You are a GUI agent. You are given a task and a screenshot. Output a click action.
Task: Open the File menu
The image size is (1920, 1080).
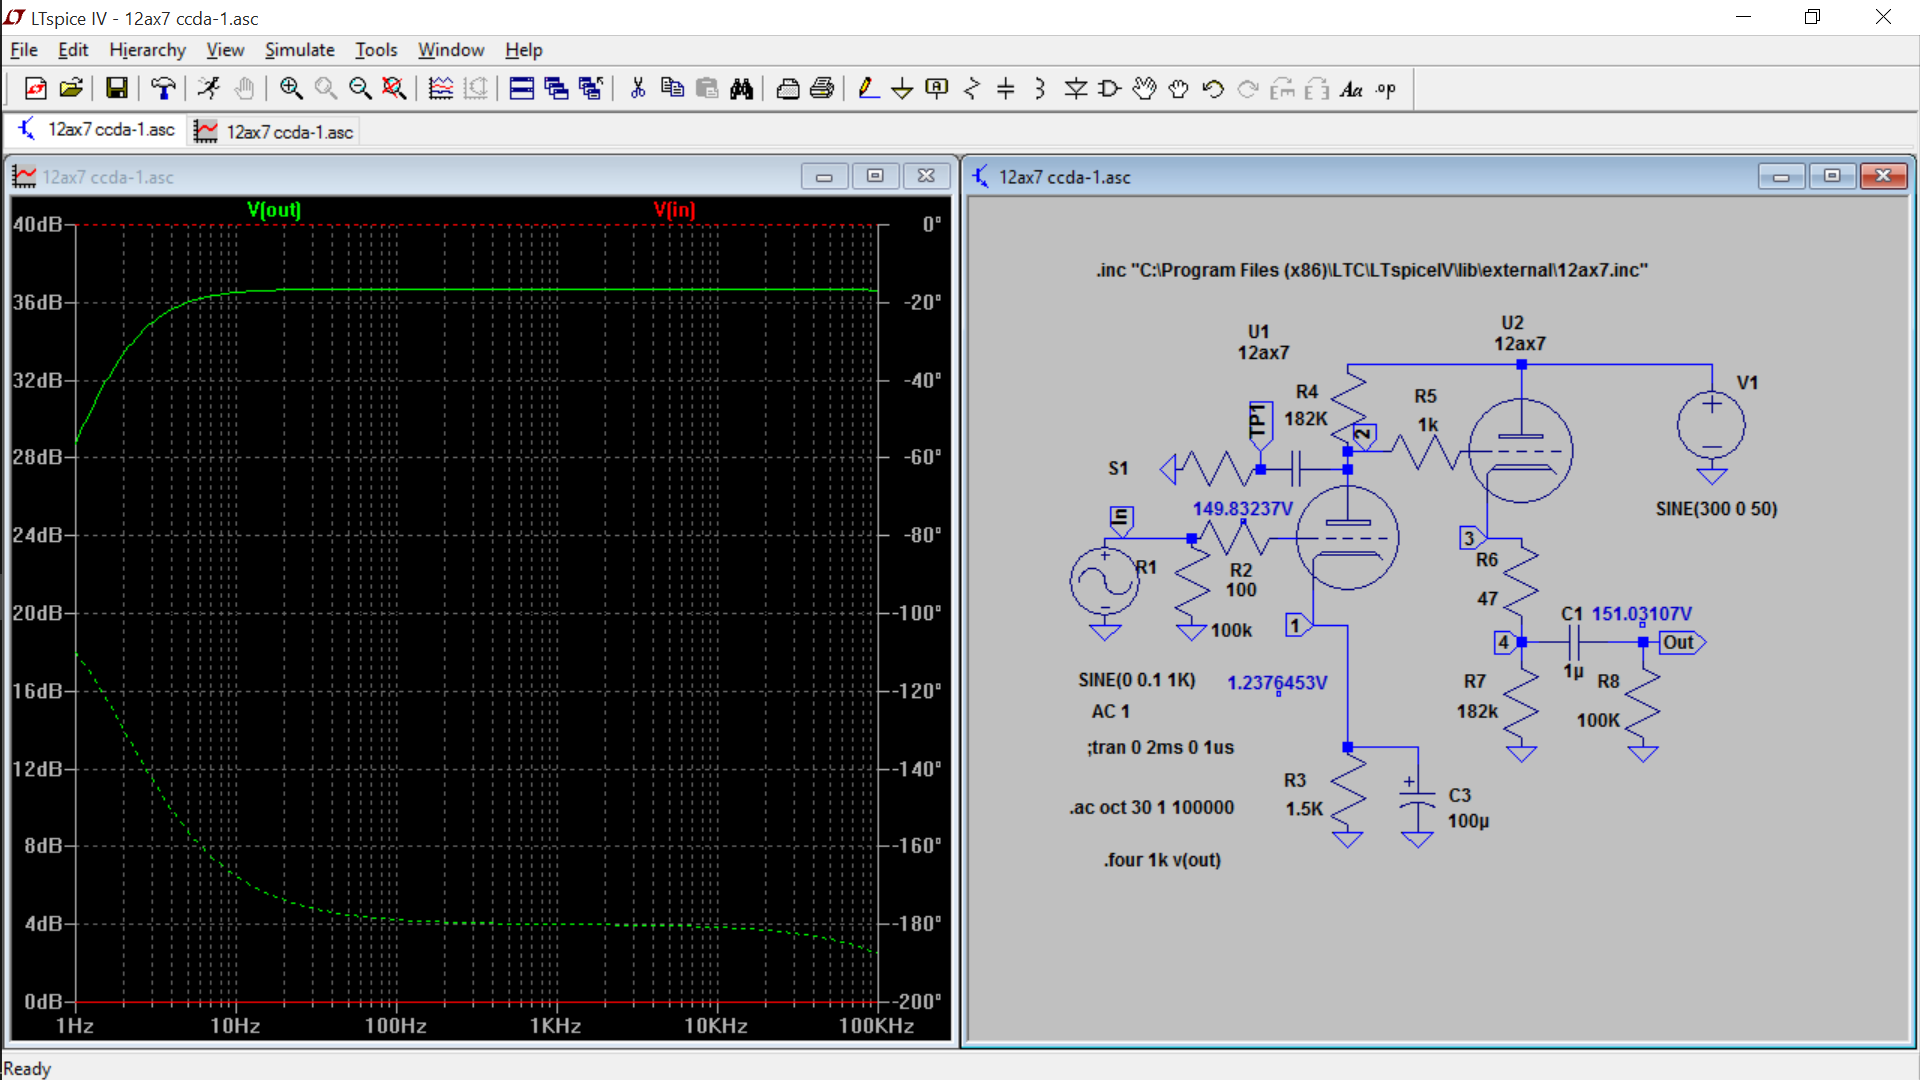pos(24,50)
